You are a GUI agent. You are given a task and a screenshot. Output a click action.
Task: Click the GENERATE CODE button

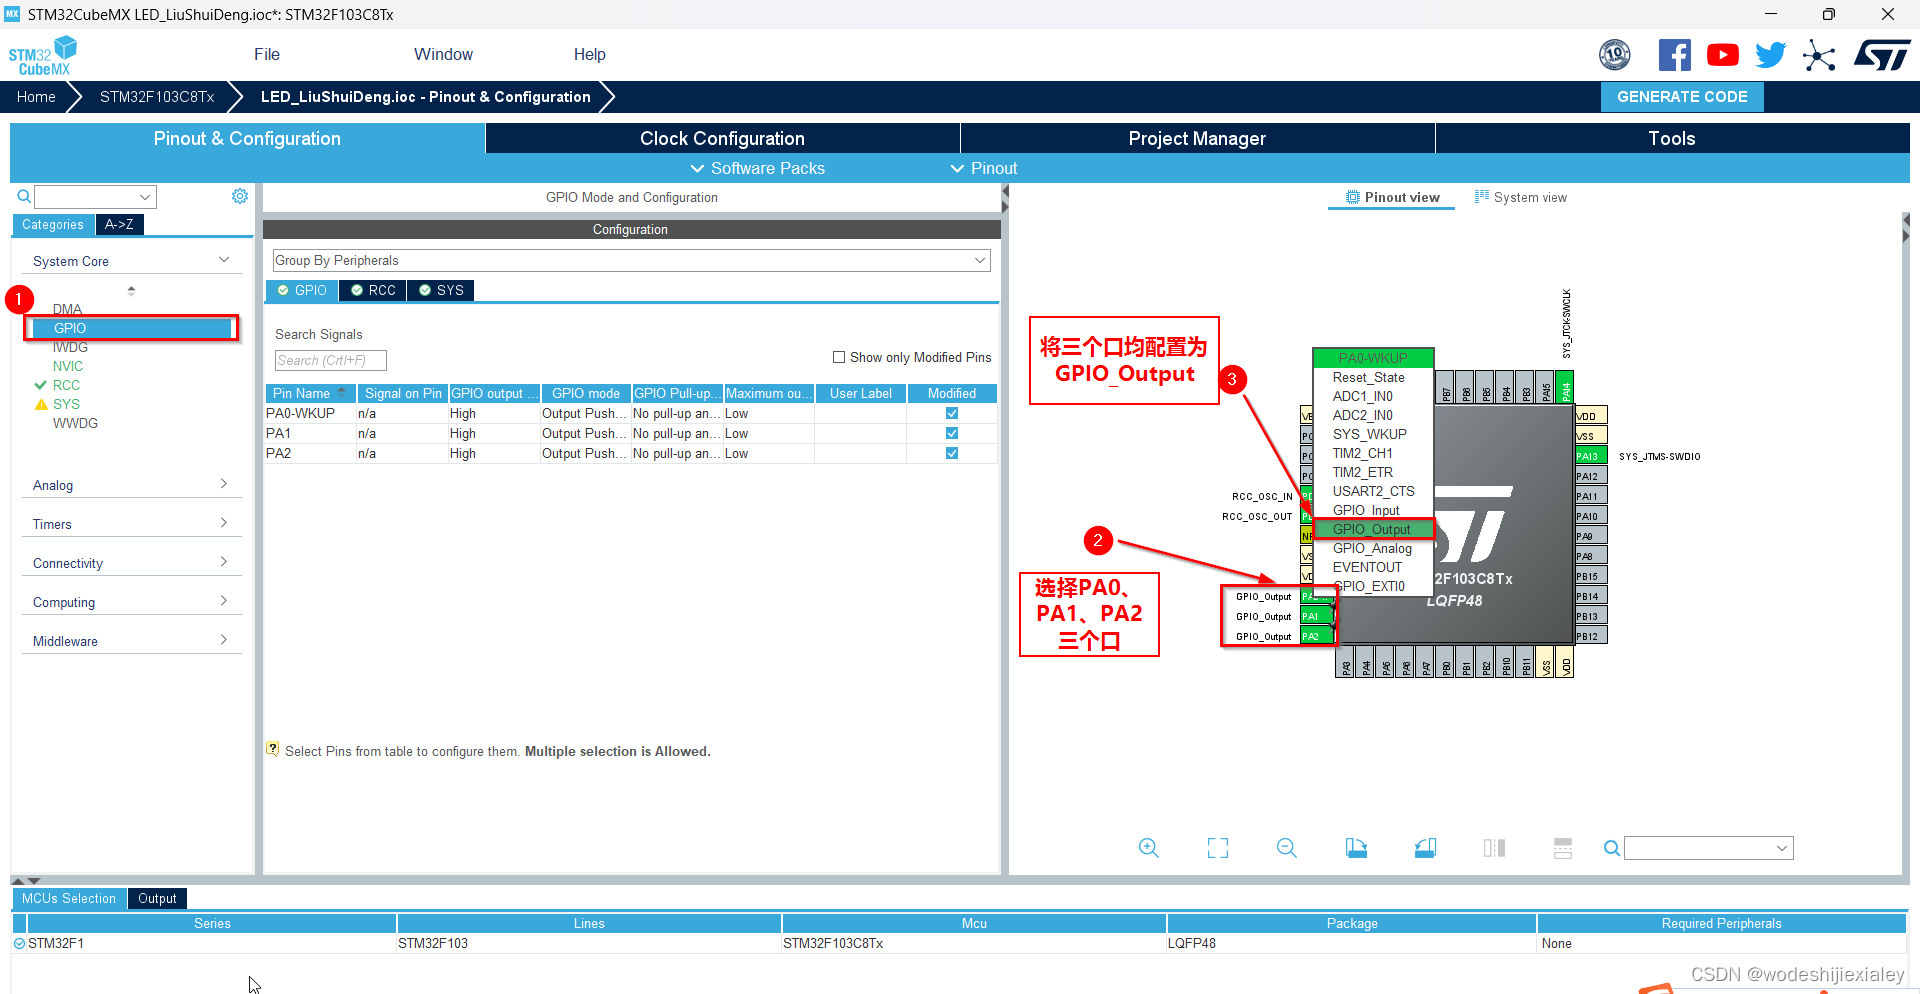tap(1682, 97)
